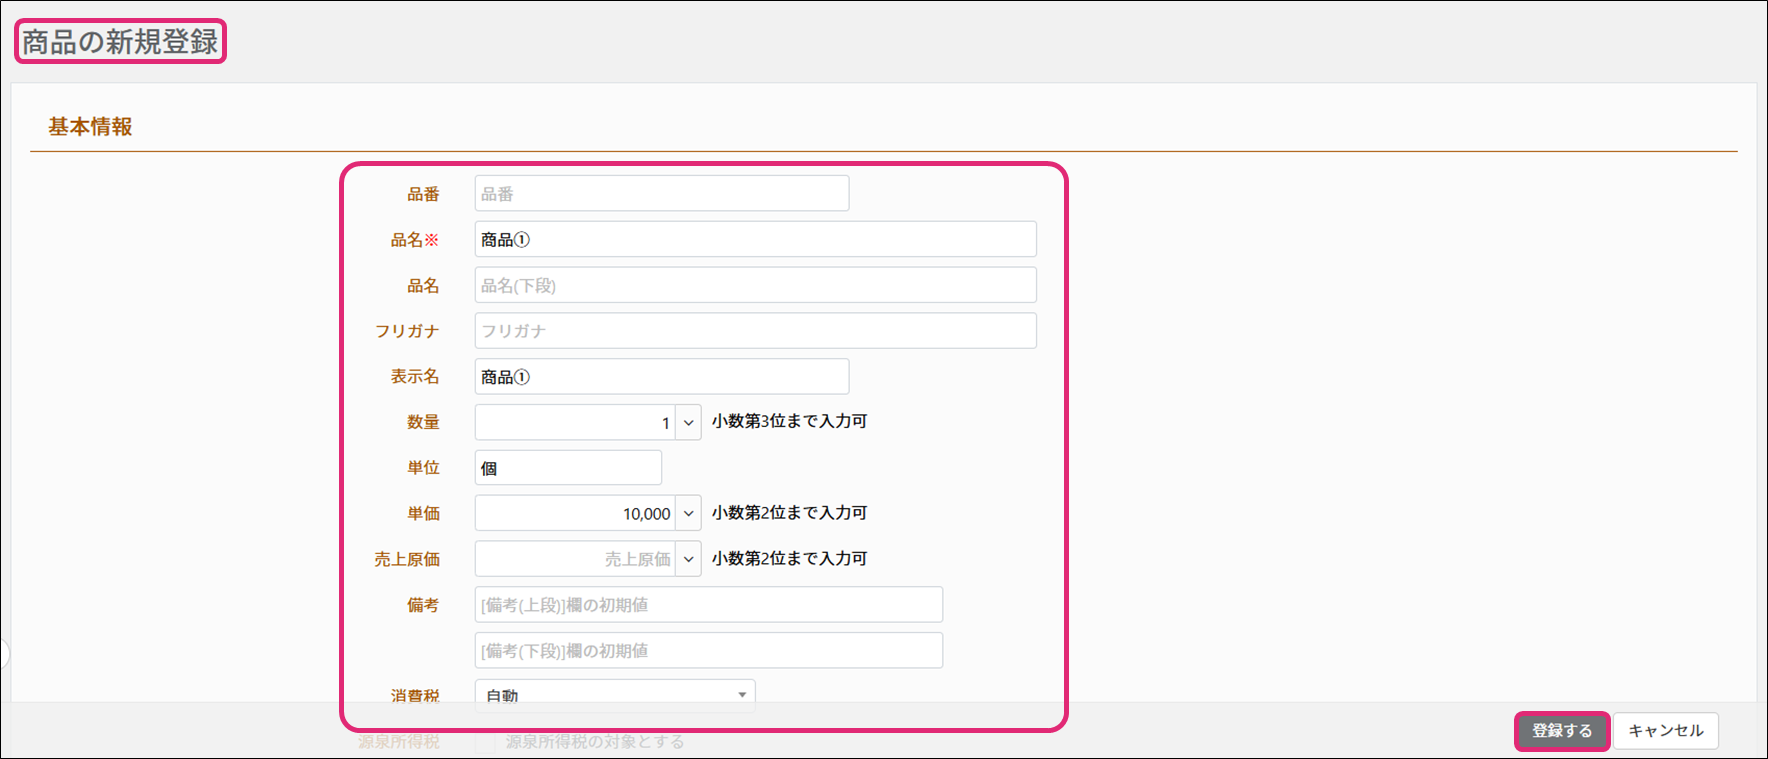Click the 品番 input field

click(x=661, y=194)
